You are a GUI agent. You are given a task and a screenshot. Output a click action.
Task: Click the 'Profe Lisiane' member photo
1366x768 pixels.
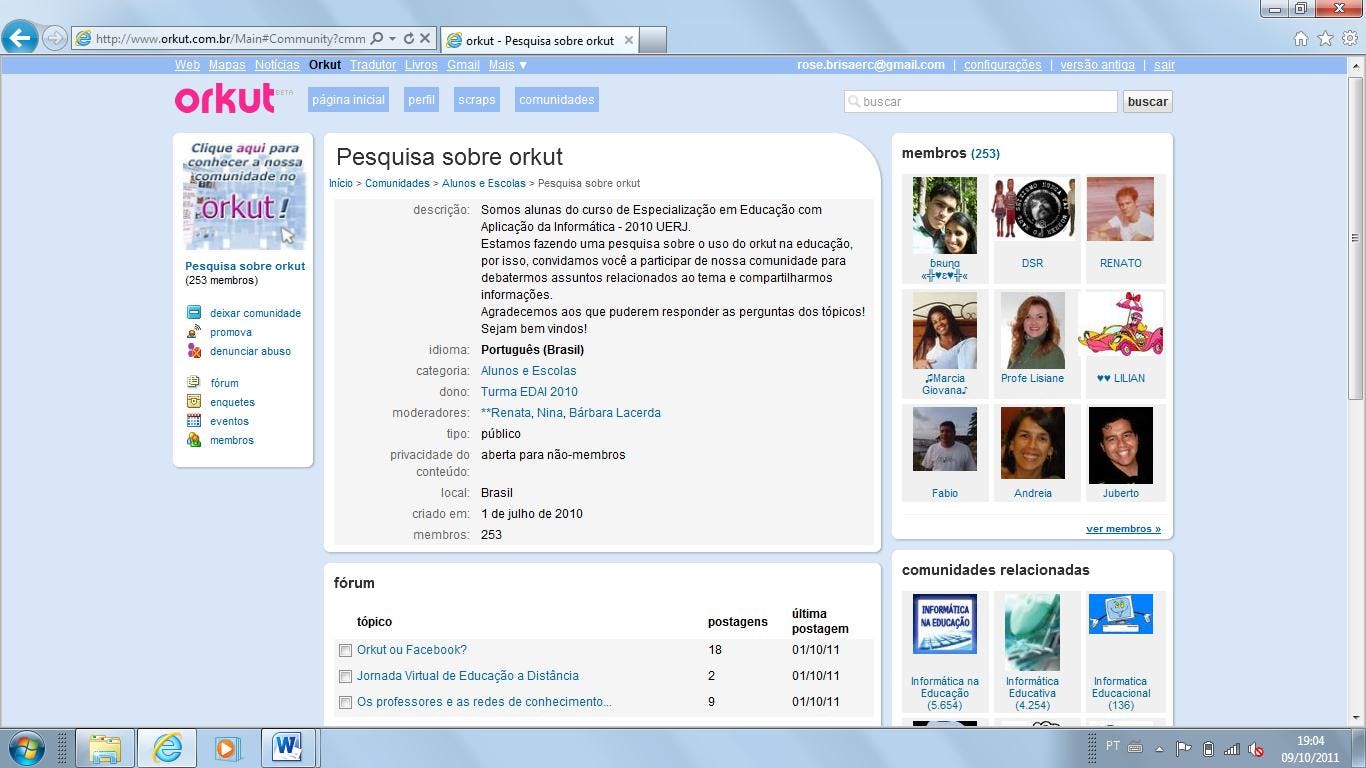click(x=1032, y=331)
